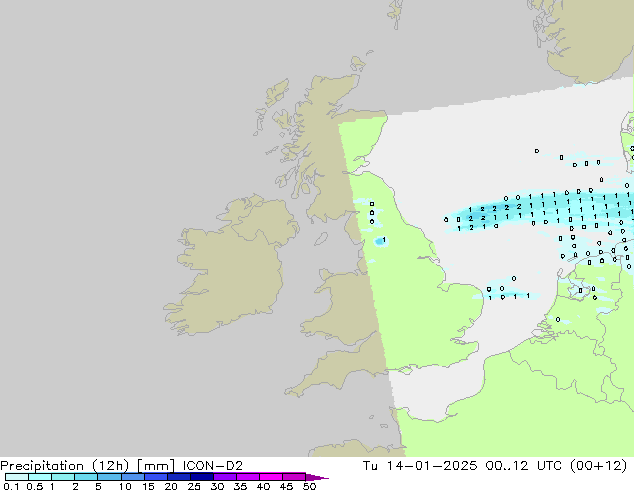
Task: Click the 2–5 mm legend color swatch
Action: pos(86,477)
